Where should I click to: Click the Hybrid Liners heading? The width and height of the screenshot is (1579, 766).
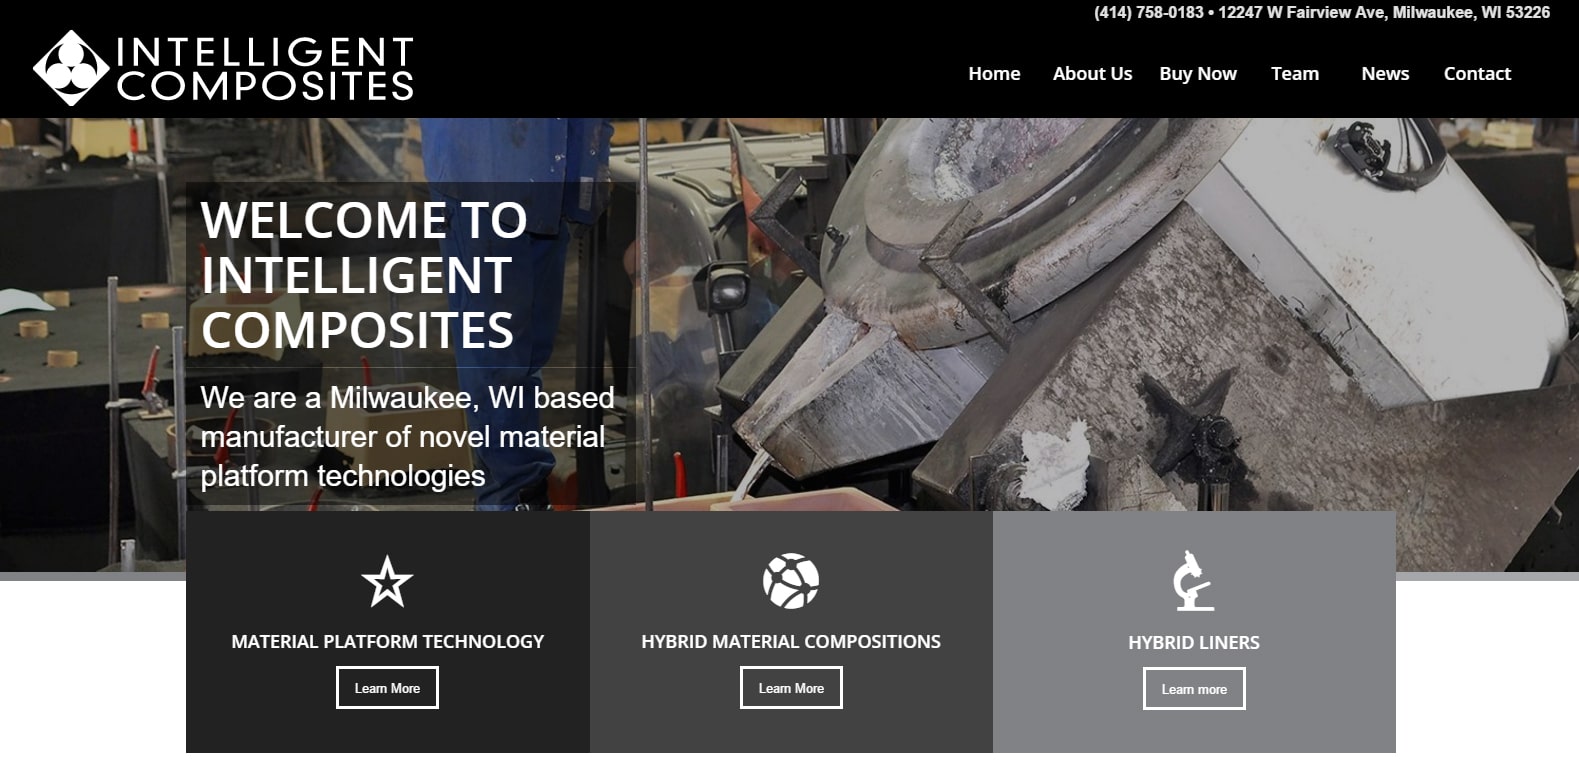tap(1194, 643)
